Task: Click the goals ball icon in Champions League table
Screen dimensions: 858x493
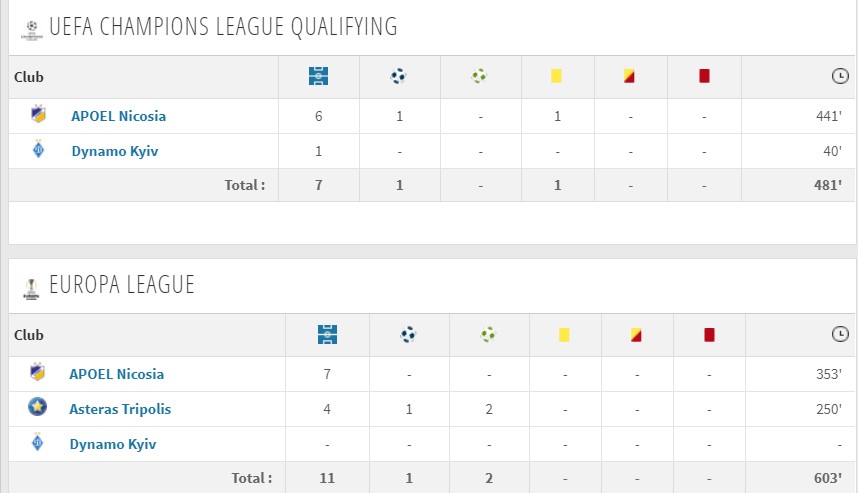Action: pyautogui.click(x=398, y=76)
